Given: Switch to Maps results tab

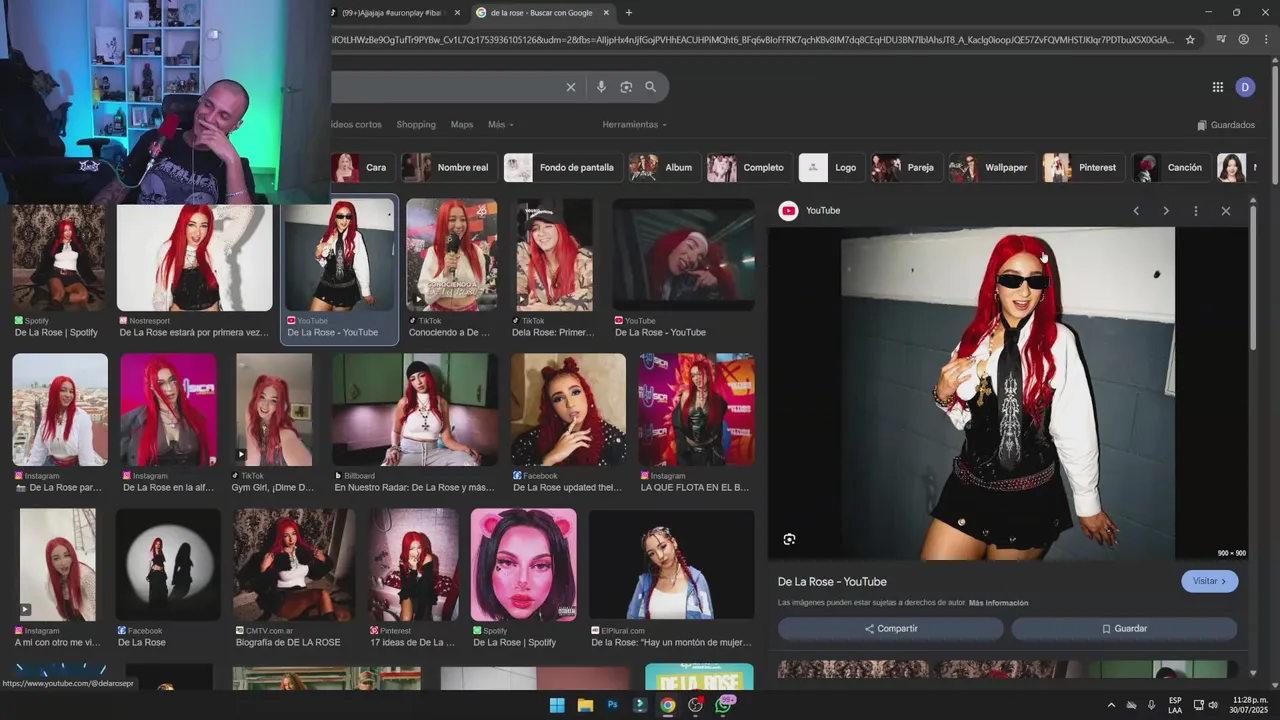Looking at the screenshot, I should pos(462,125).
